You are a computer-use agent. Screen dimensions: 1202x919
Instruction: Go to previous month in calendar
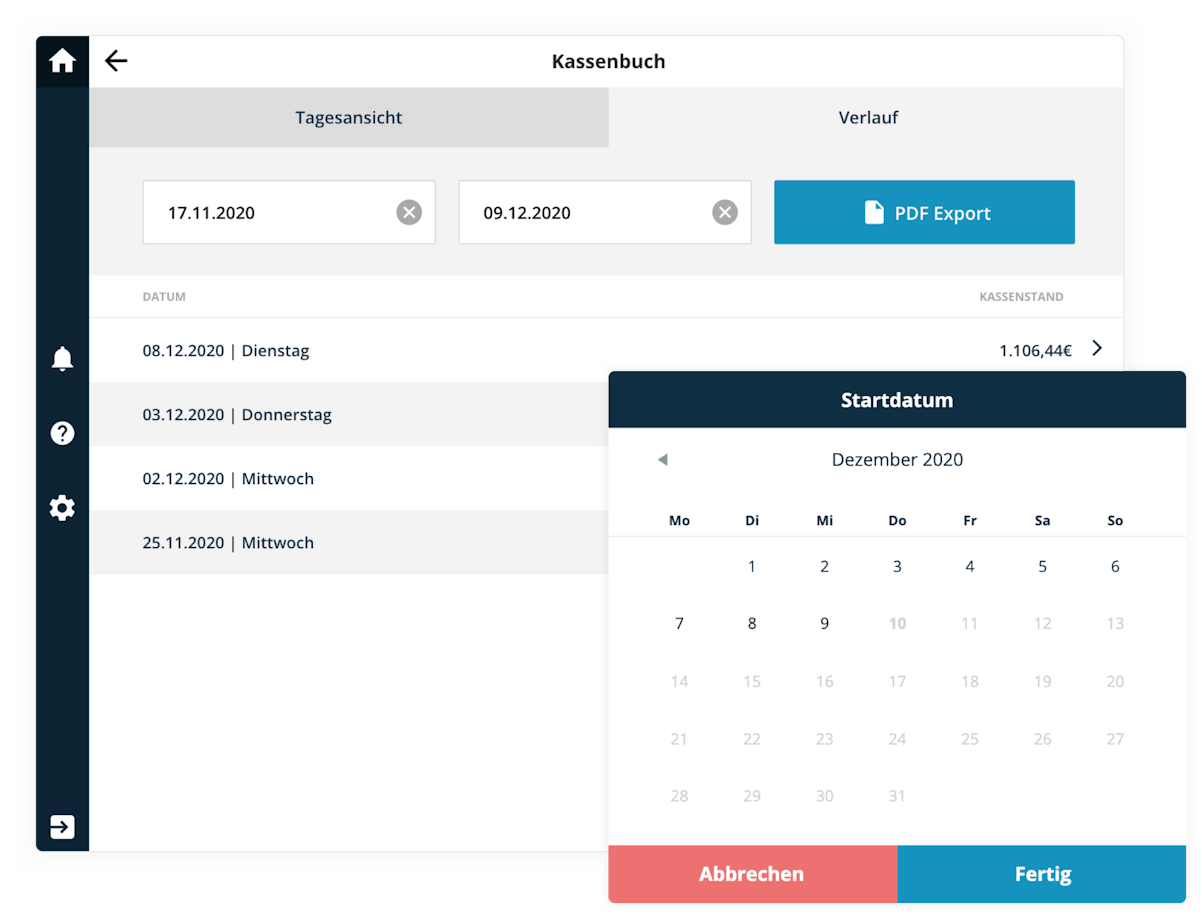662,460
